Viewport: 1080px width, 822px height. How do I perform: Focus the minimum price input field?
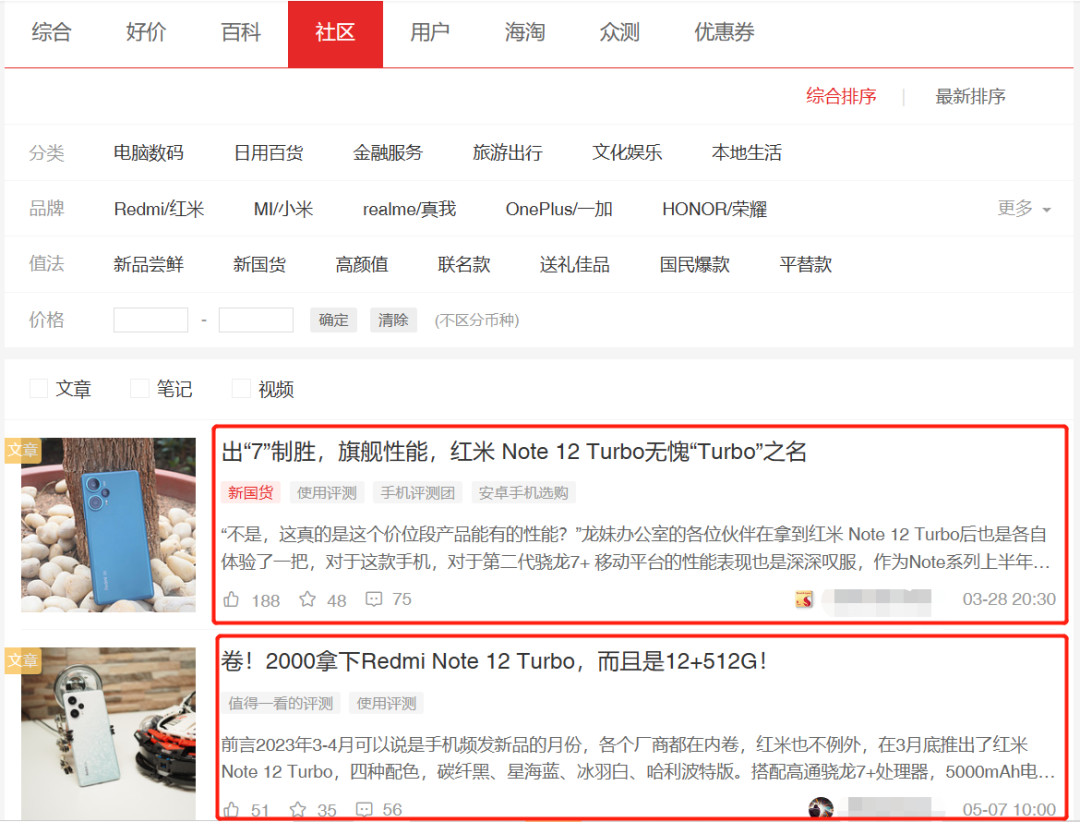tap(151, 320)
